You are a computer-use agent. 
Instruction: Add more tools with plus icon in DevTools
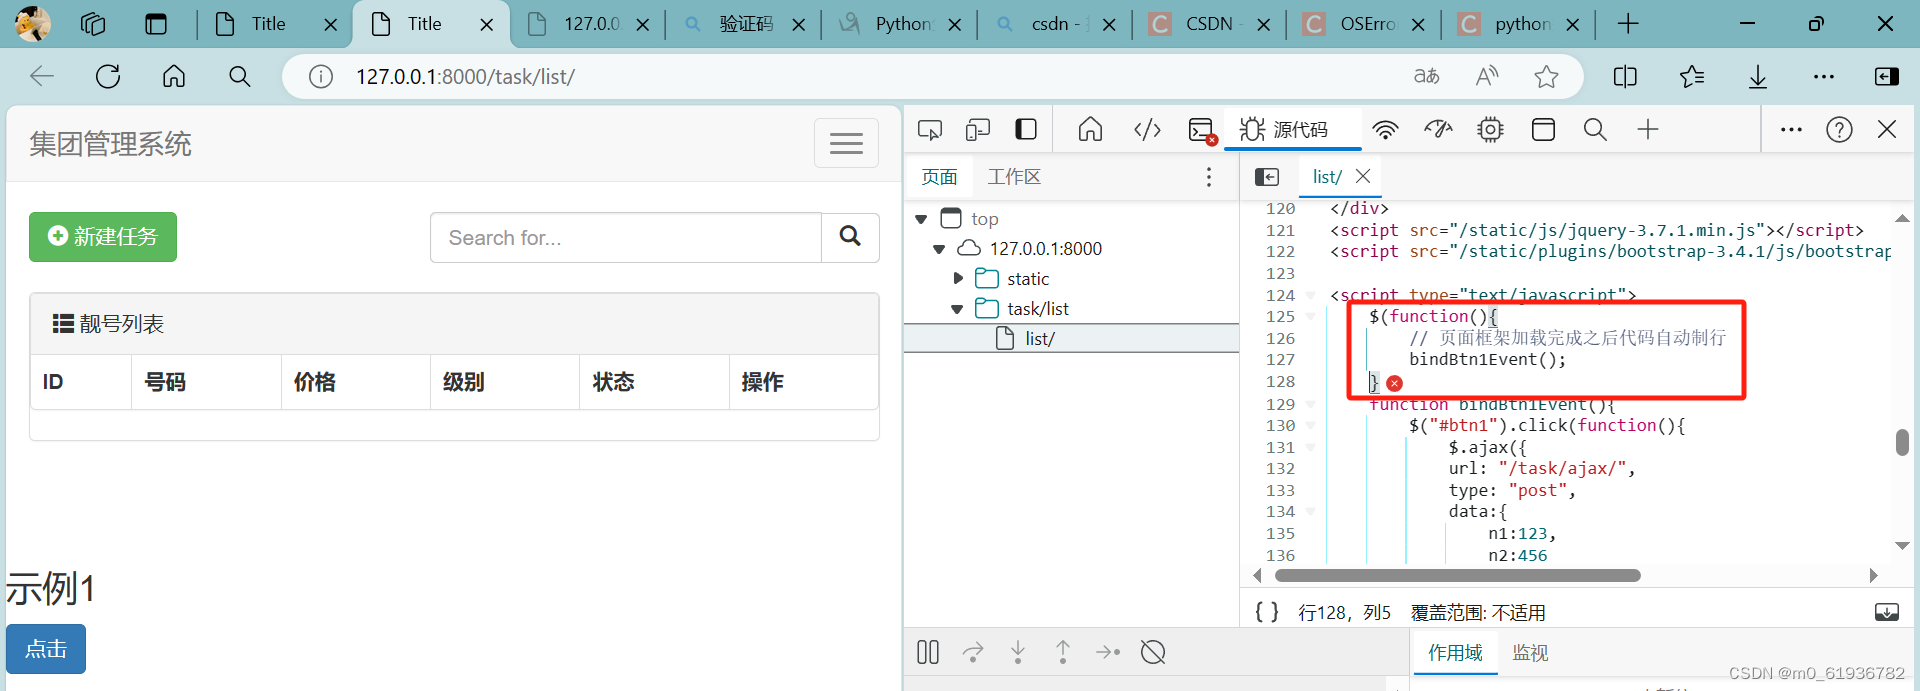(1648, 129)
